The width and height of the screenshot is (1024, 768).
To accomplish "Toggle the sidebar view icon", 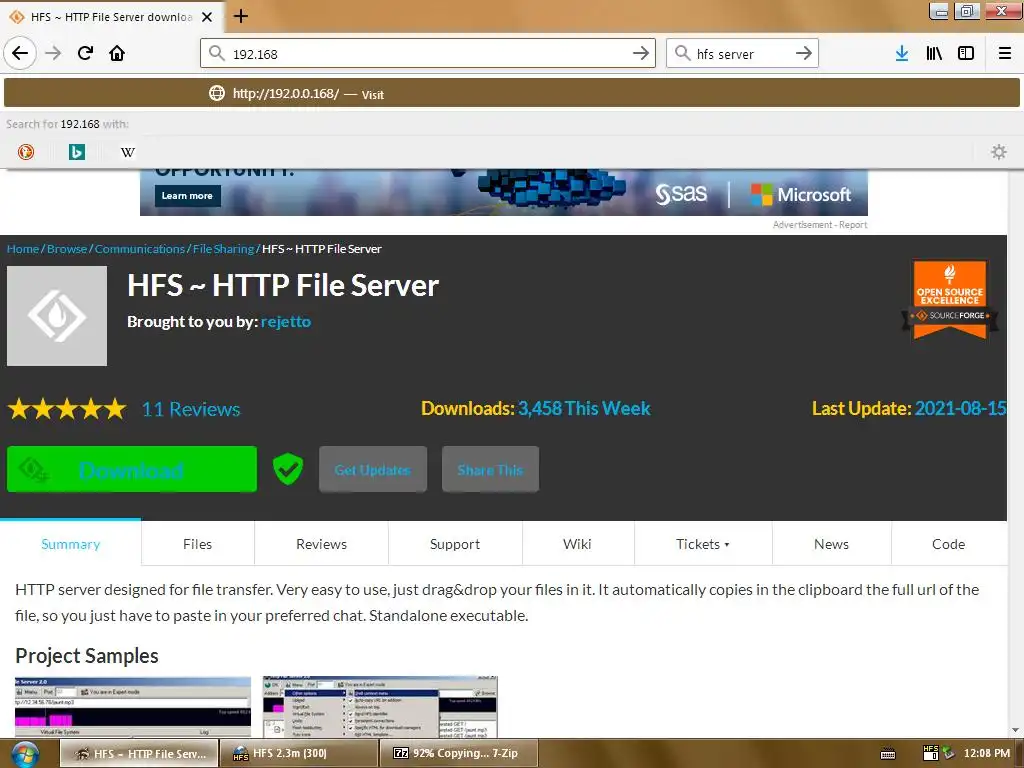I will pyautogui.click(x=966, y=53).
